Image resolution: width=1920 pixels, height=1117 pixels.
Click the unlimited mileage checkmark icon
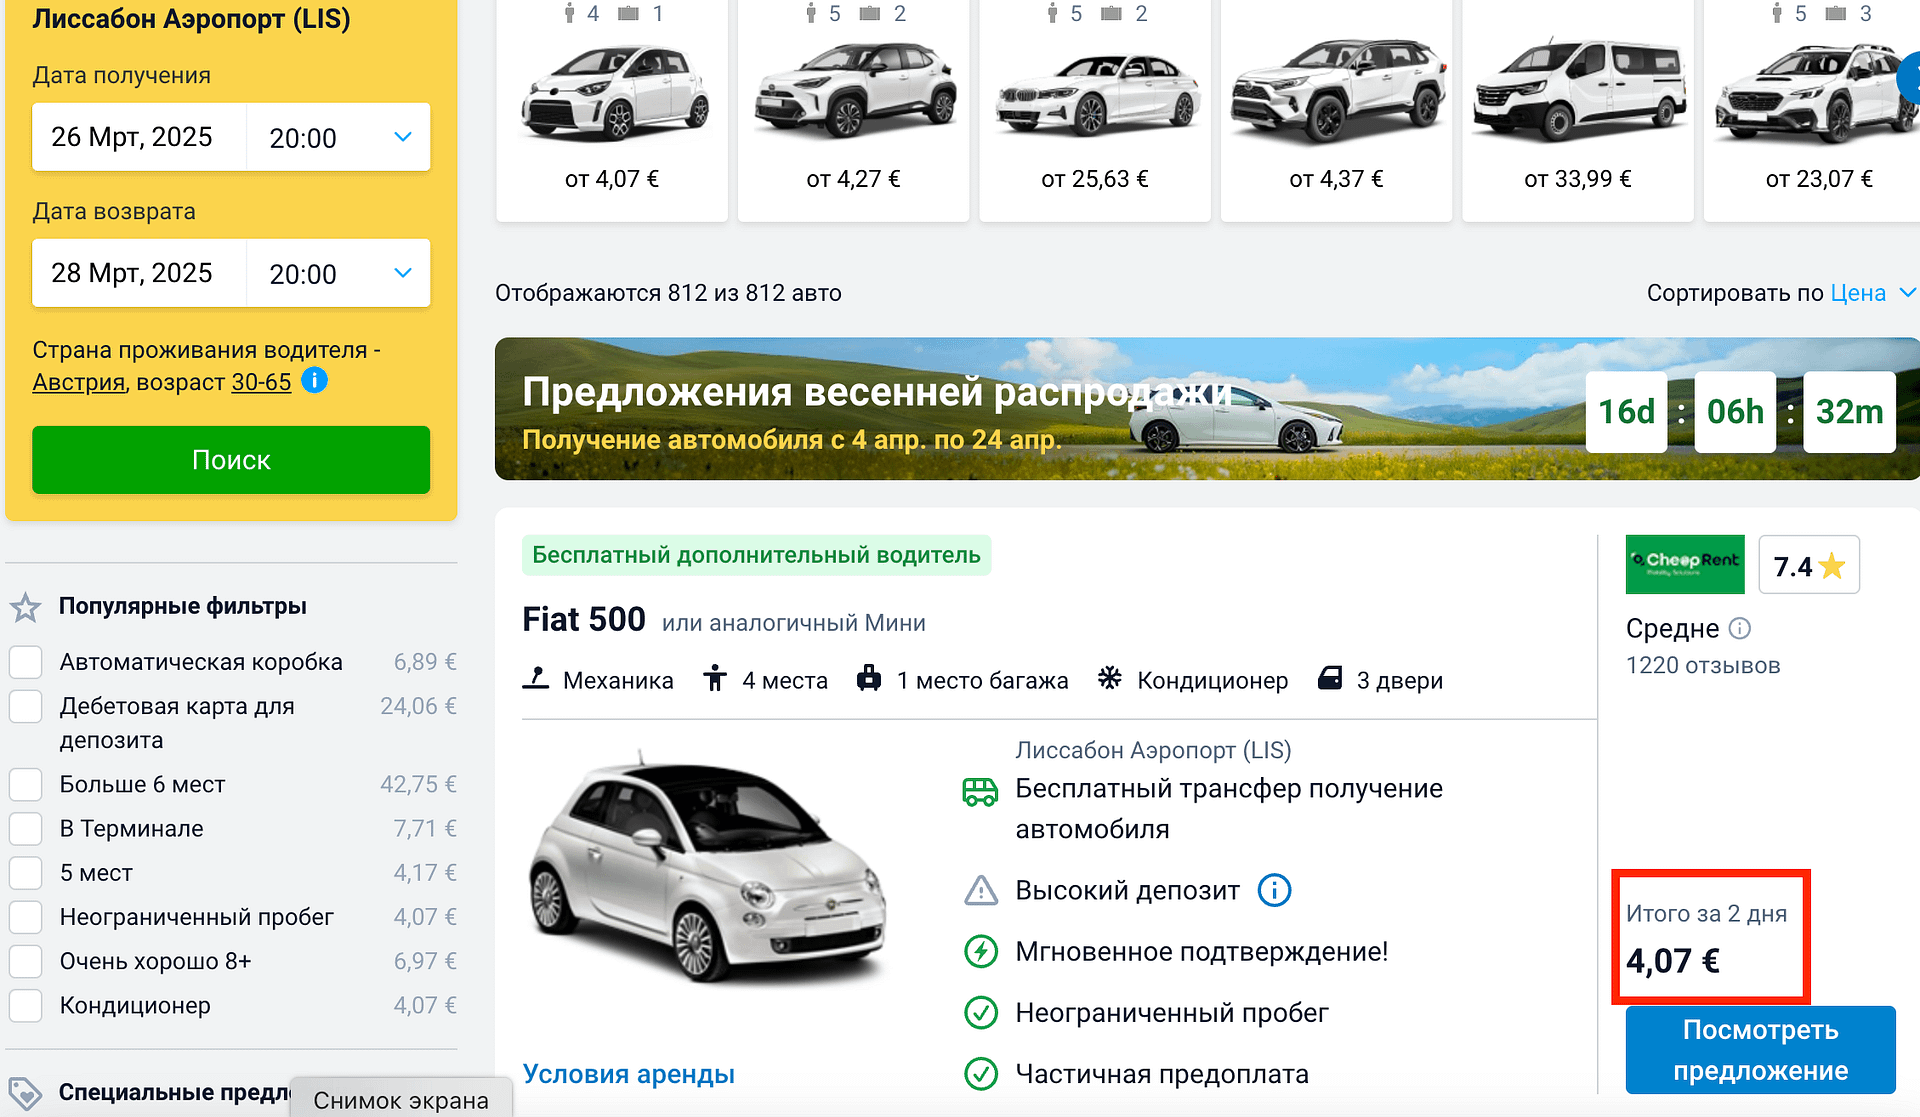981,1012
